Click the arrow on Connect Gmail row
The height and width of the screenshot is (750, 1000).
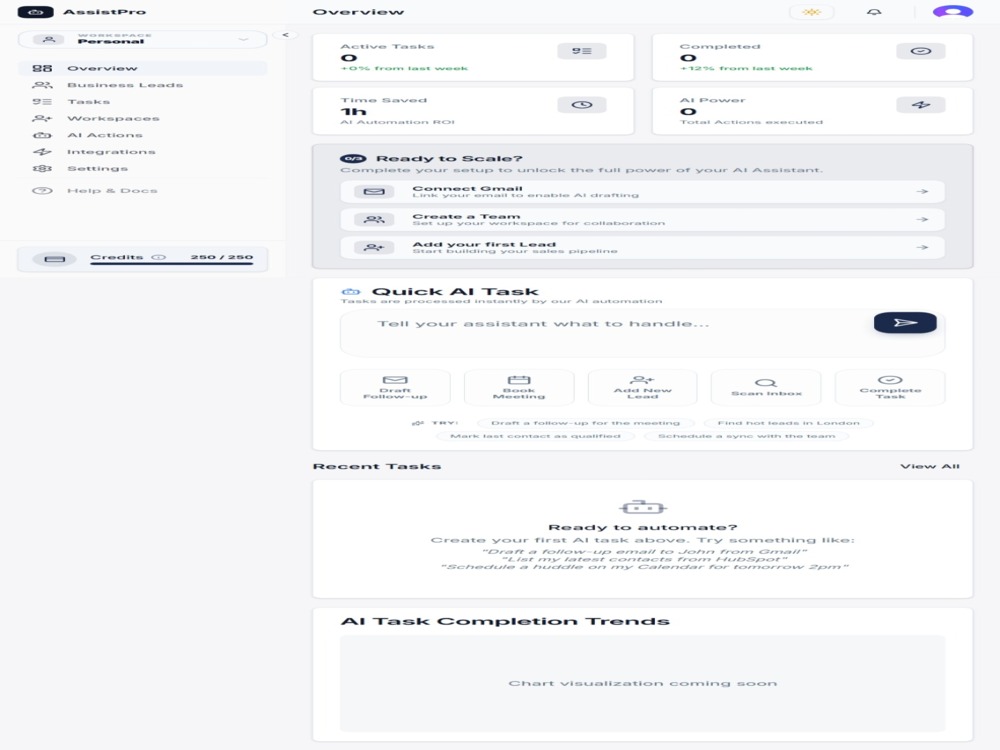pos(922,191)
